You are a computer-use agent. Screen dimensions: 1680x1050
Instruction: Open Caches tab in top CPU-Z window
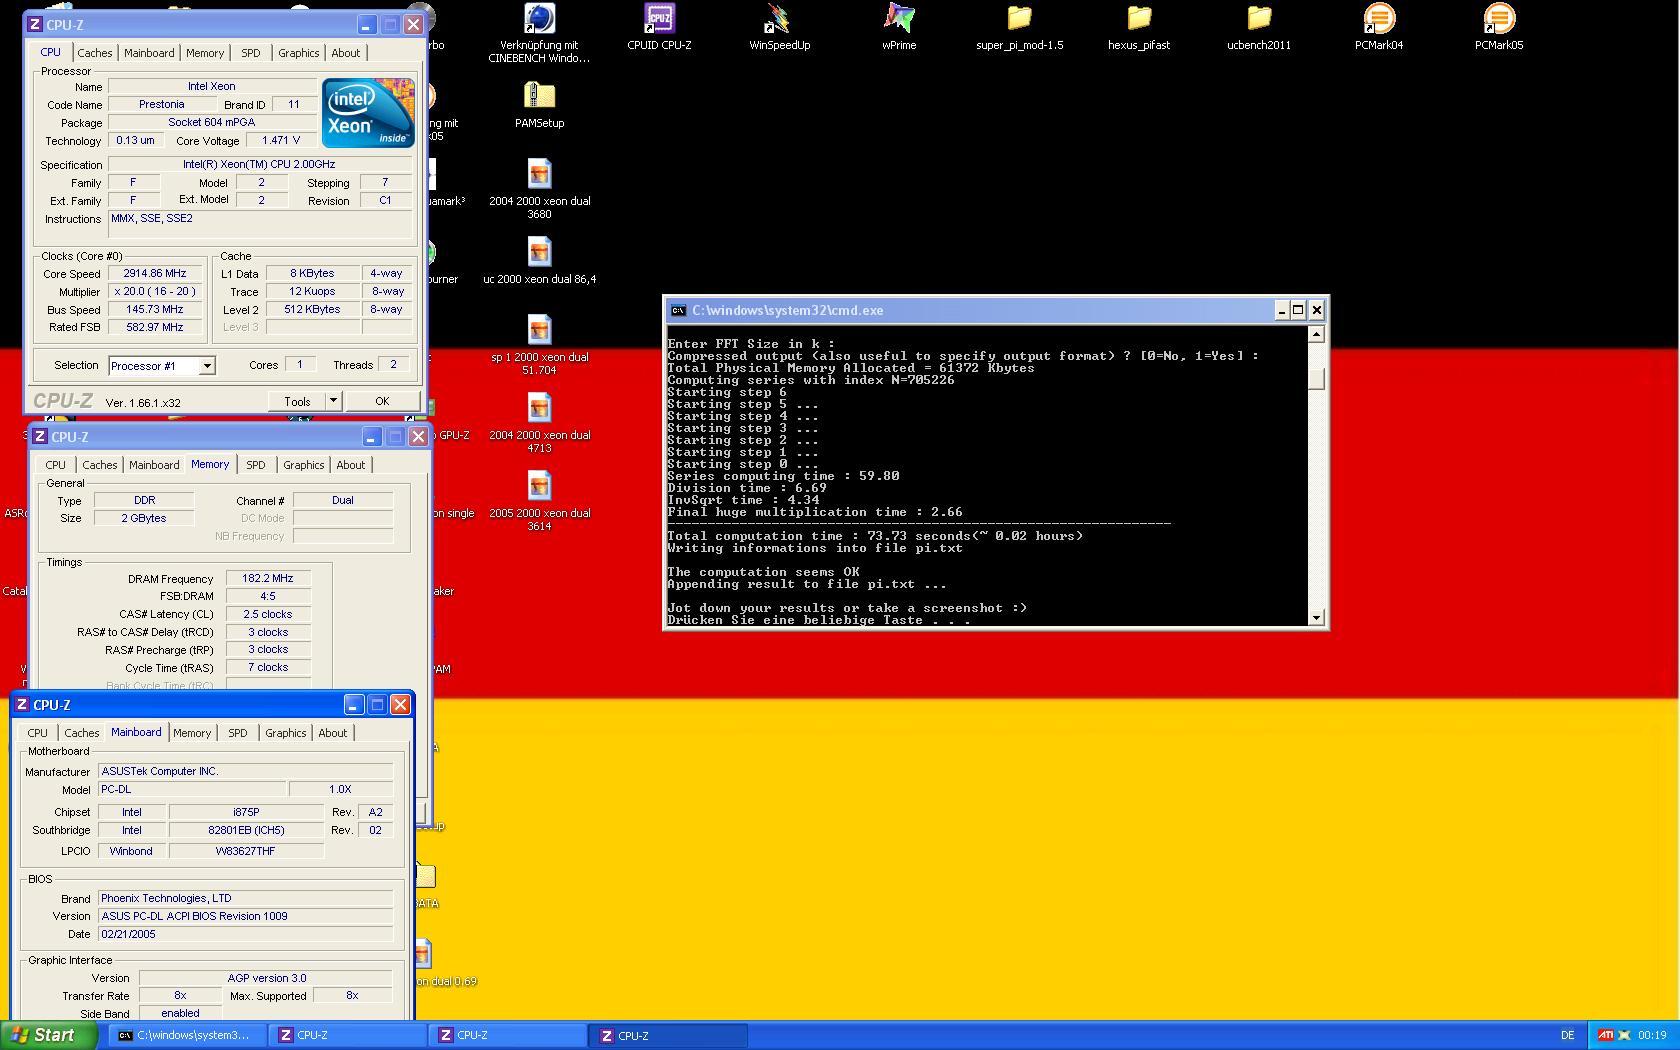point(95,53)
